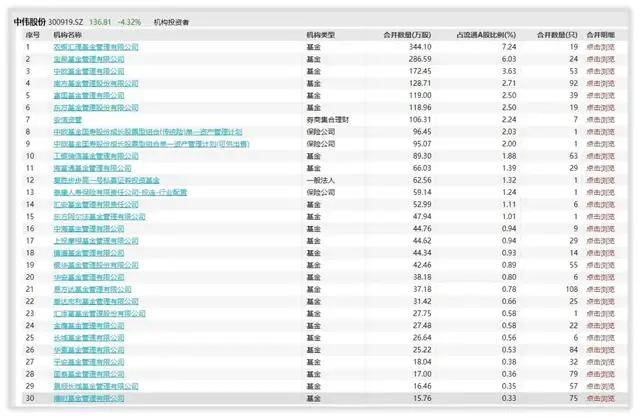Click the price value 136.81
This screenshot has width=640, height=418.
click(100, 22)
